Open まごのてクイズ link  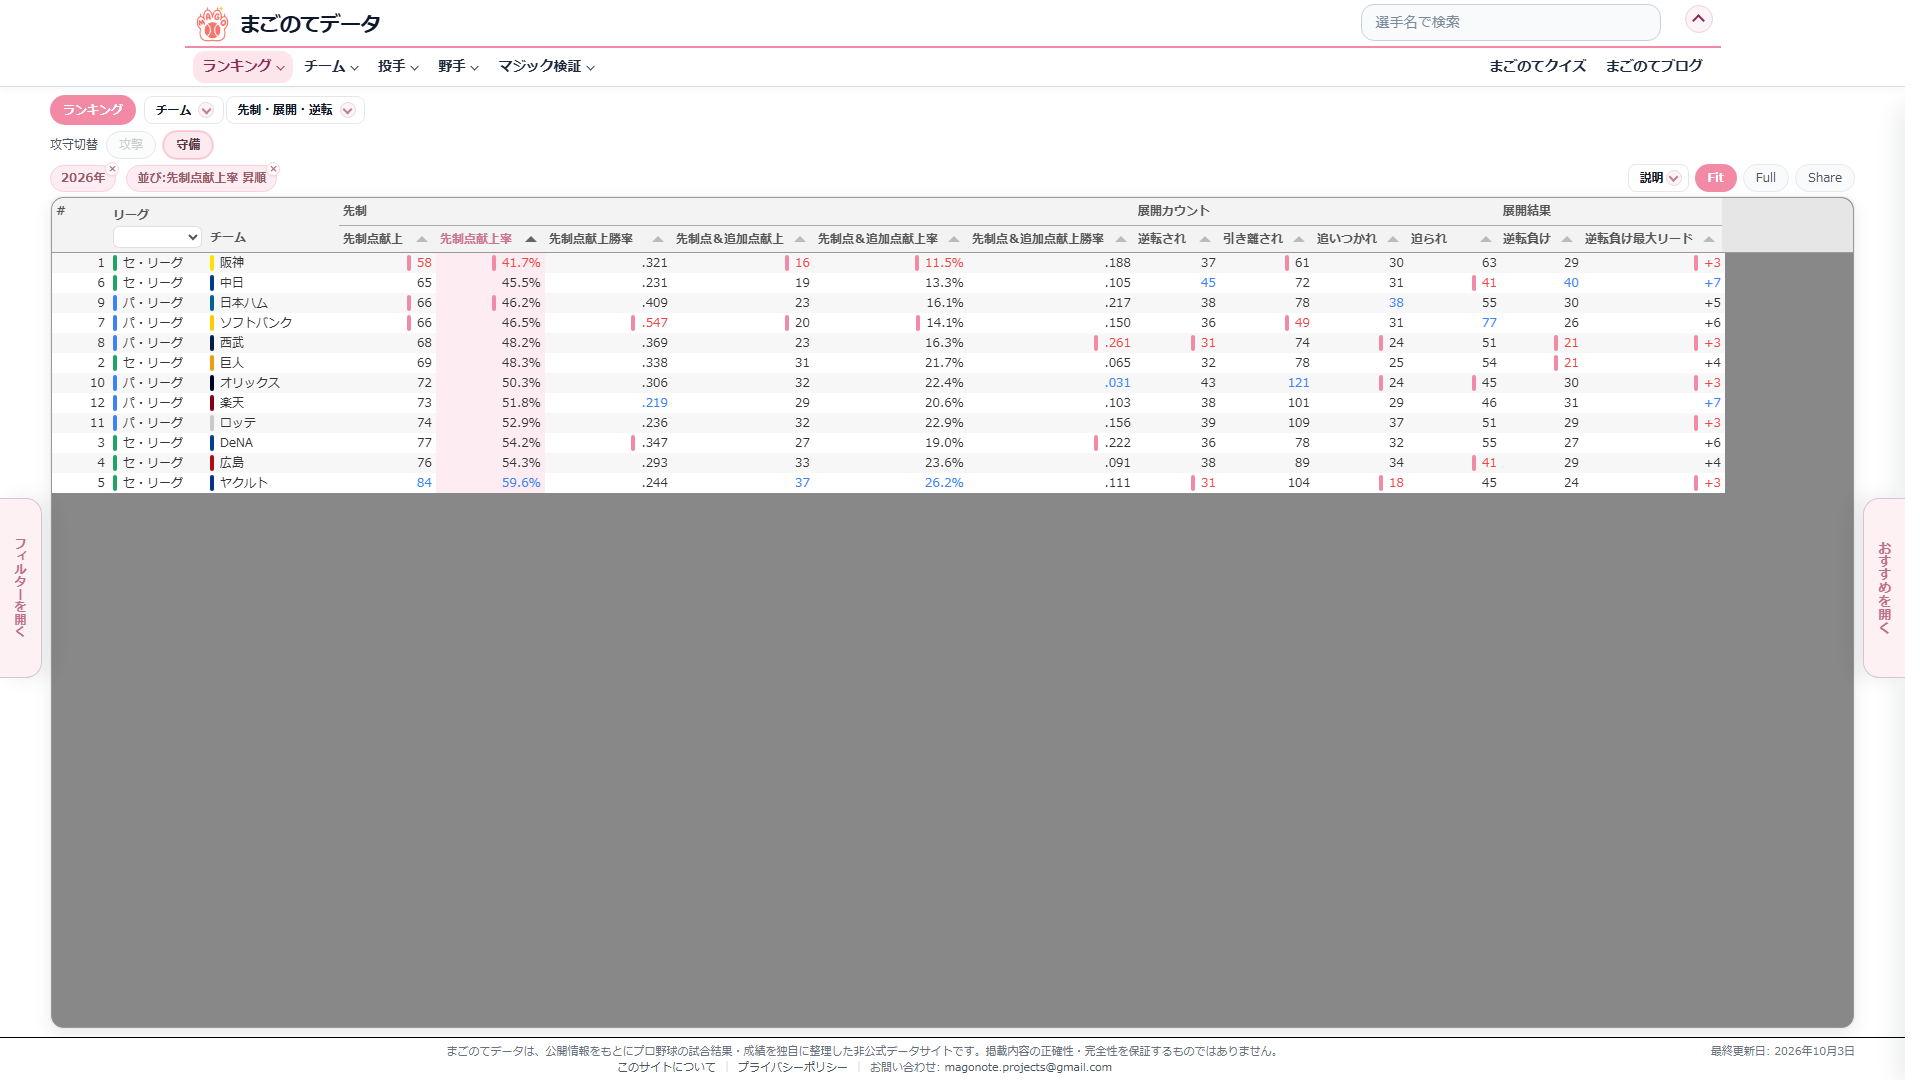pos(1537,66)
